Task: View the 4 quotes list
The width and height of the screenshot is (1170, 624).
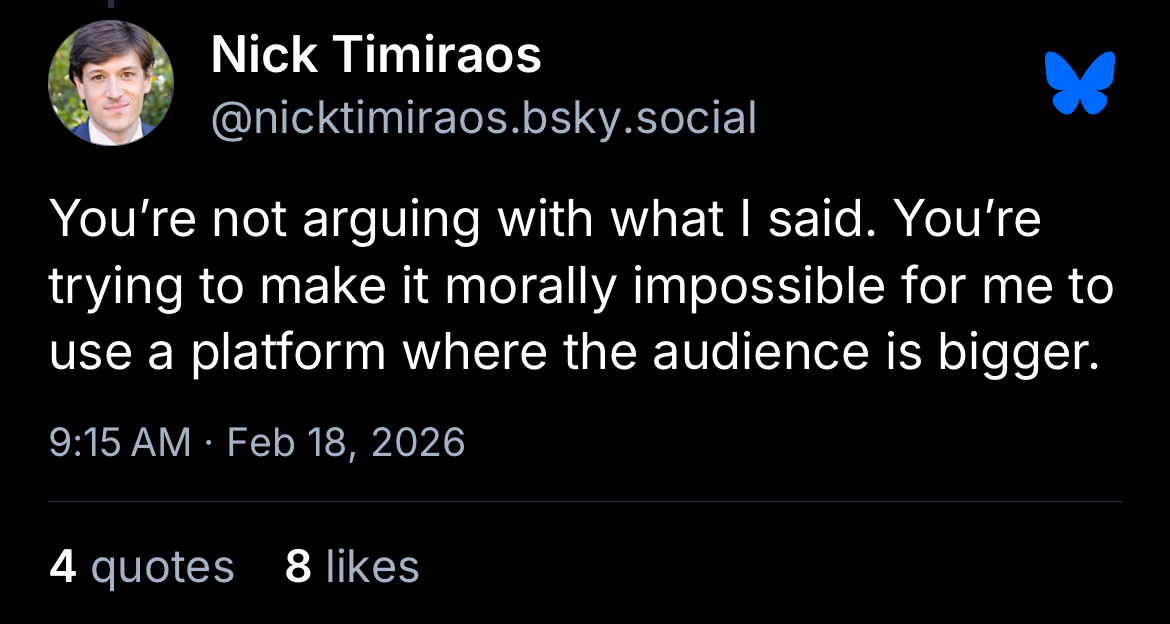Action: [141, 567]
